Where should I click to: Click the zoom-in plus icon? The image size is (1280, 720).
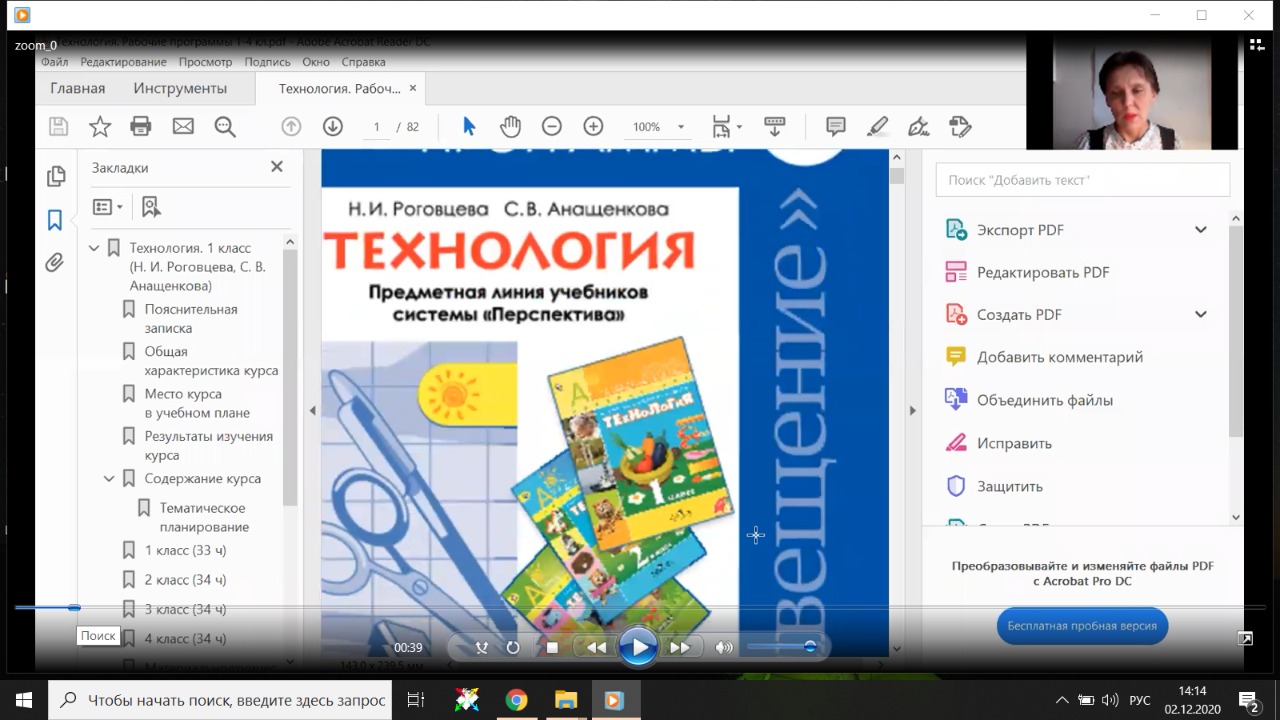[x=593, y=127]
